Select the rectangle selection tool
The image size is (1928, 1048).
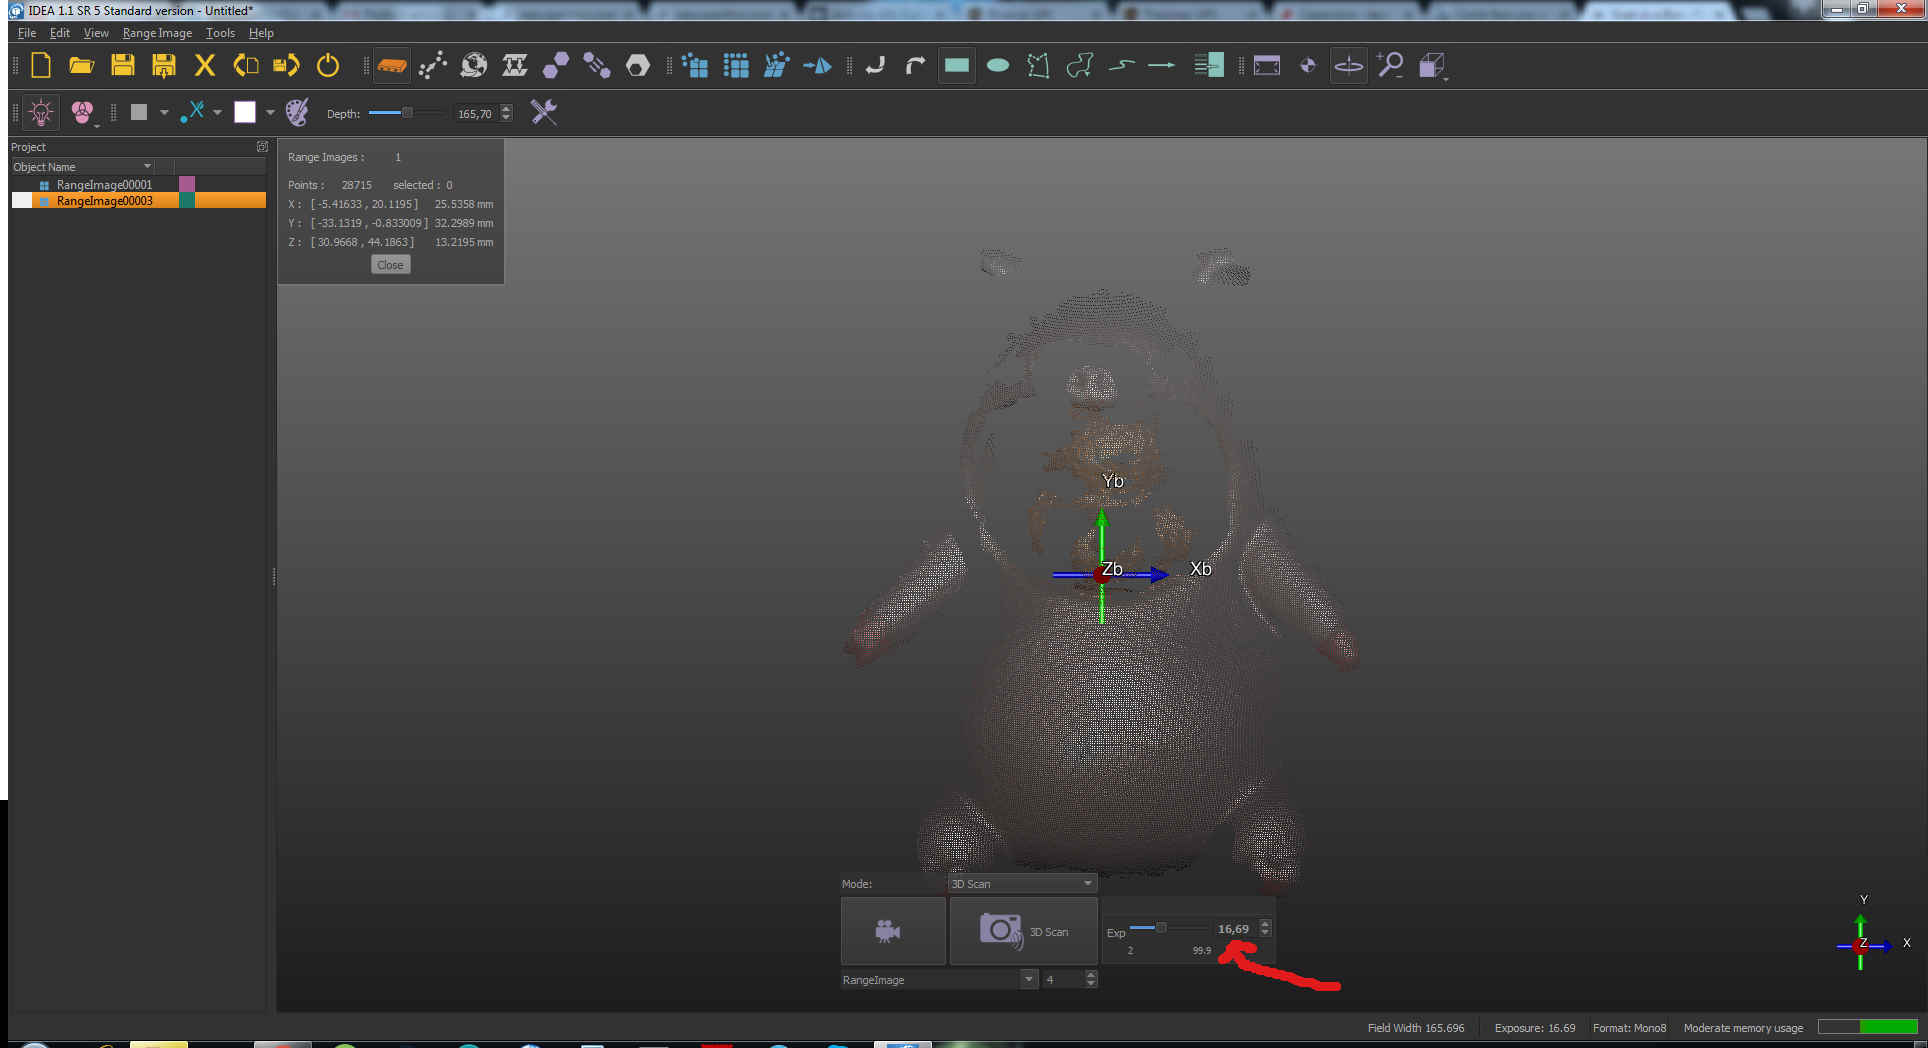click(957, 66)
